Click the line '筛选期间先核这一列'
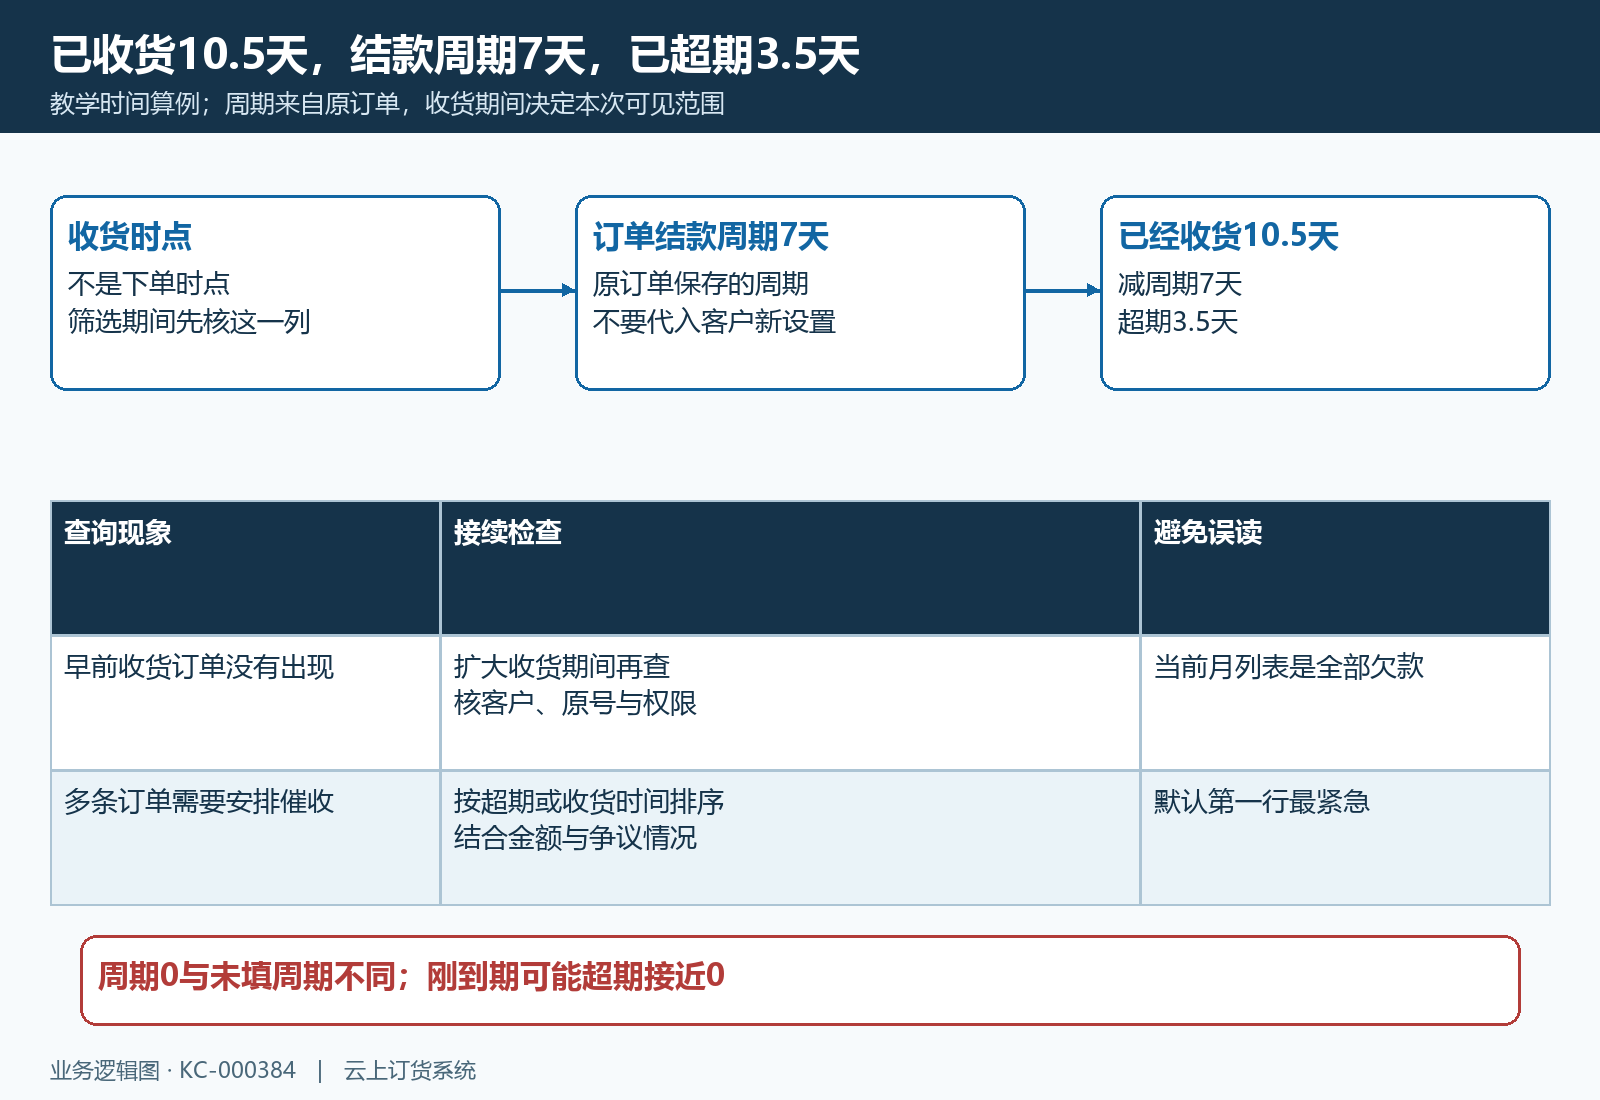 [189, 322]
